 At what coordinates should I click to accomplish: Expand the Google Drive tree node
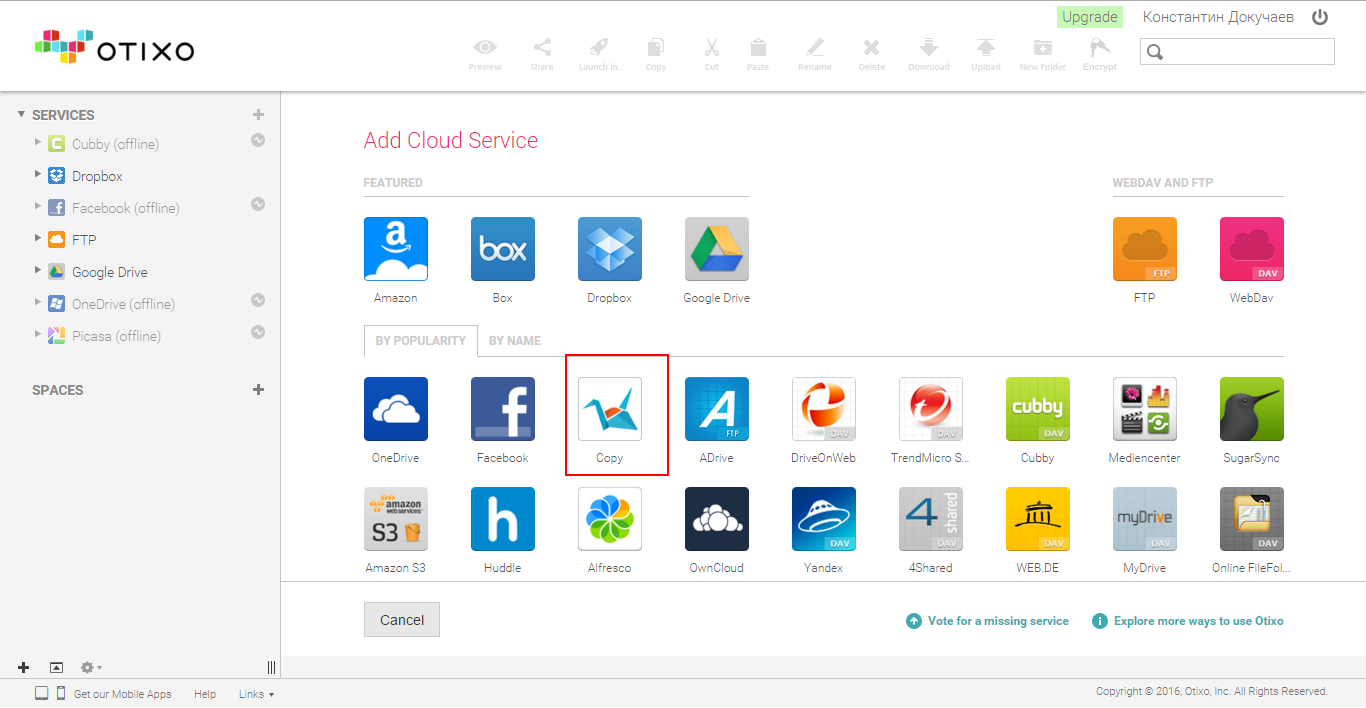coord(38,270)
